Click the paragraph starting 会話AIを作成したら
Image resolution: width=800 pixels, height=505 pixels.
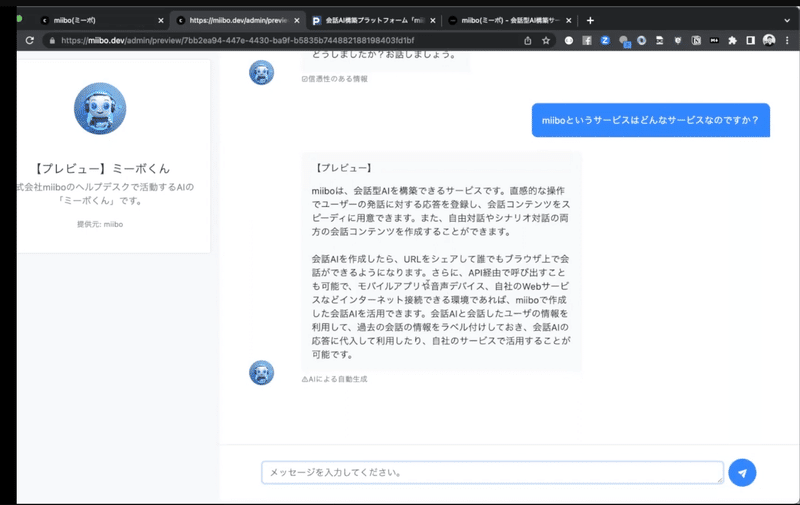click(441, 307)
